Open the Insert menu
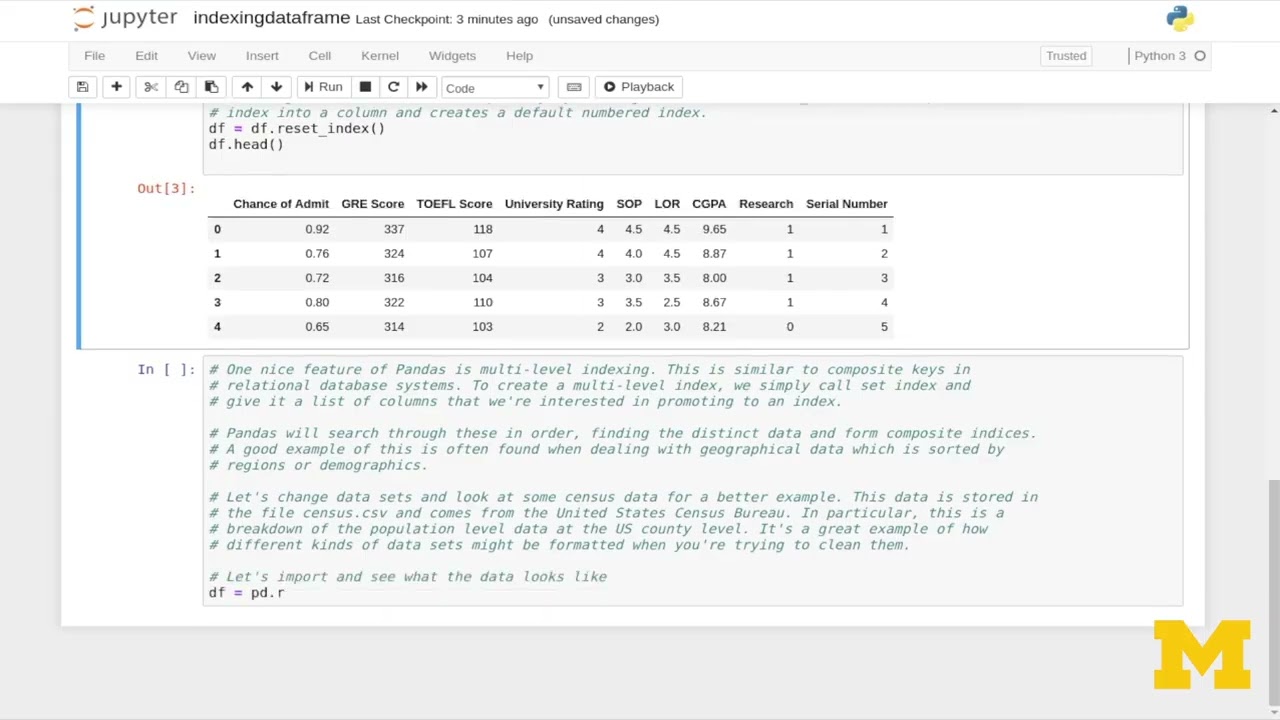This screenshot has width=1280, height=720. pos(262,56)
